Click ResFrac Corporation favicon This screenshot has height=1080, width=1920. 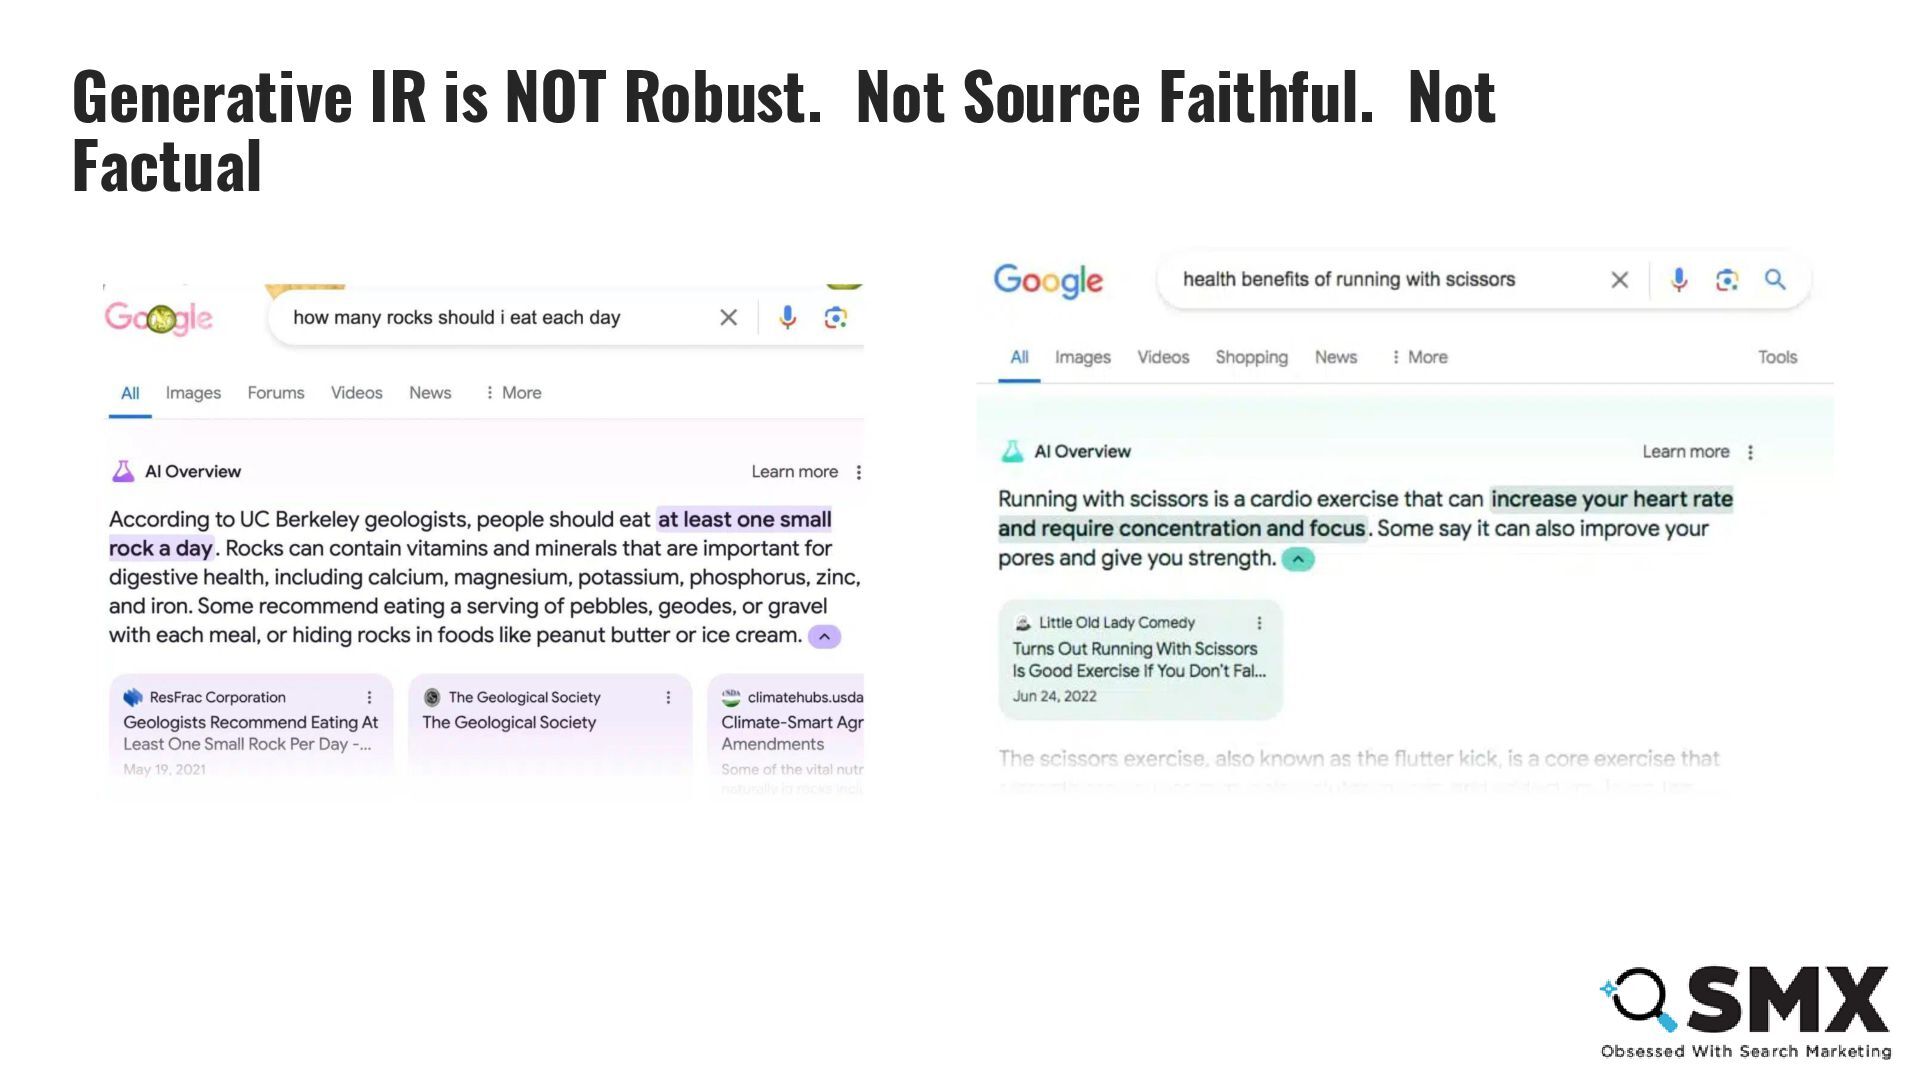pos(133,697)
